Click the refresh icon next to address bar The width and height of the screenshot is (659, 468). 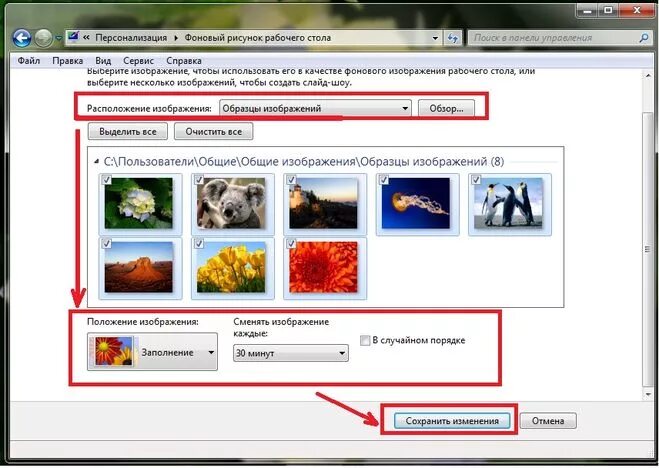[x=453, y=38]
